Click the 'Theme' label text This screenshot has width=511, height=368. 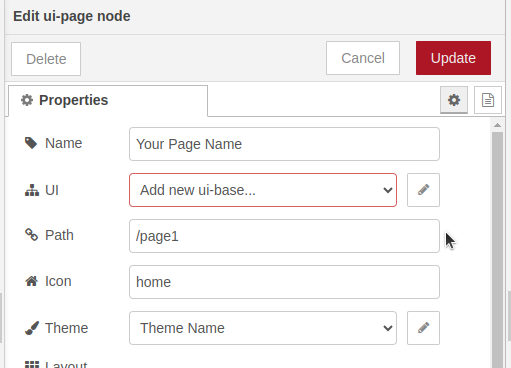[67, 328]
